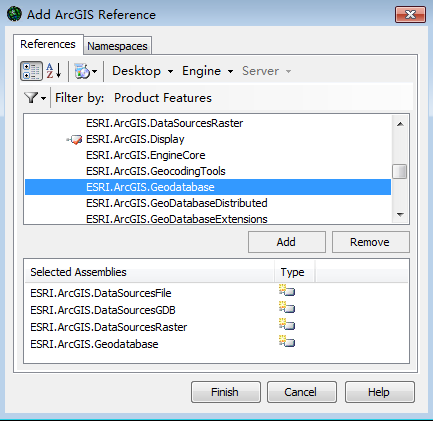Click type icon for selected Geodatabase row
Screen dimensions: 433x423
[287, 342]
